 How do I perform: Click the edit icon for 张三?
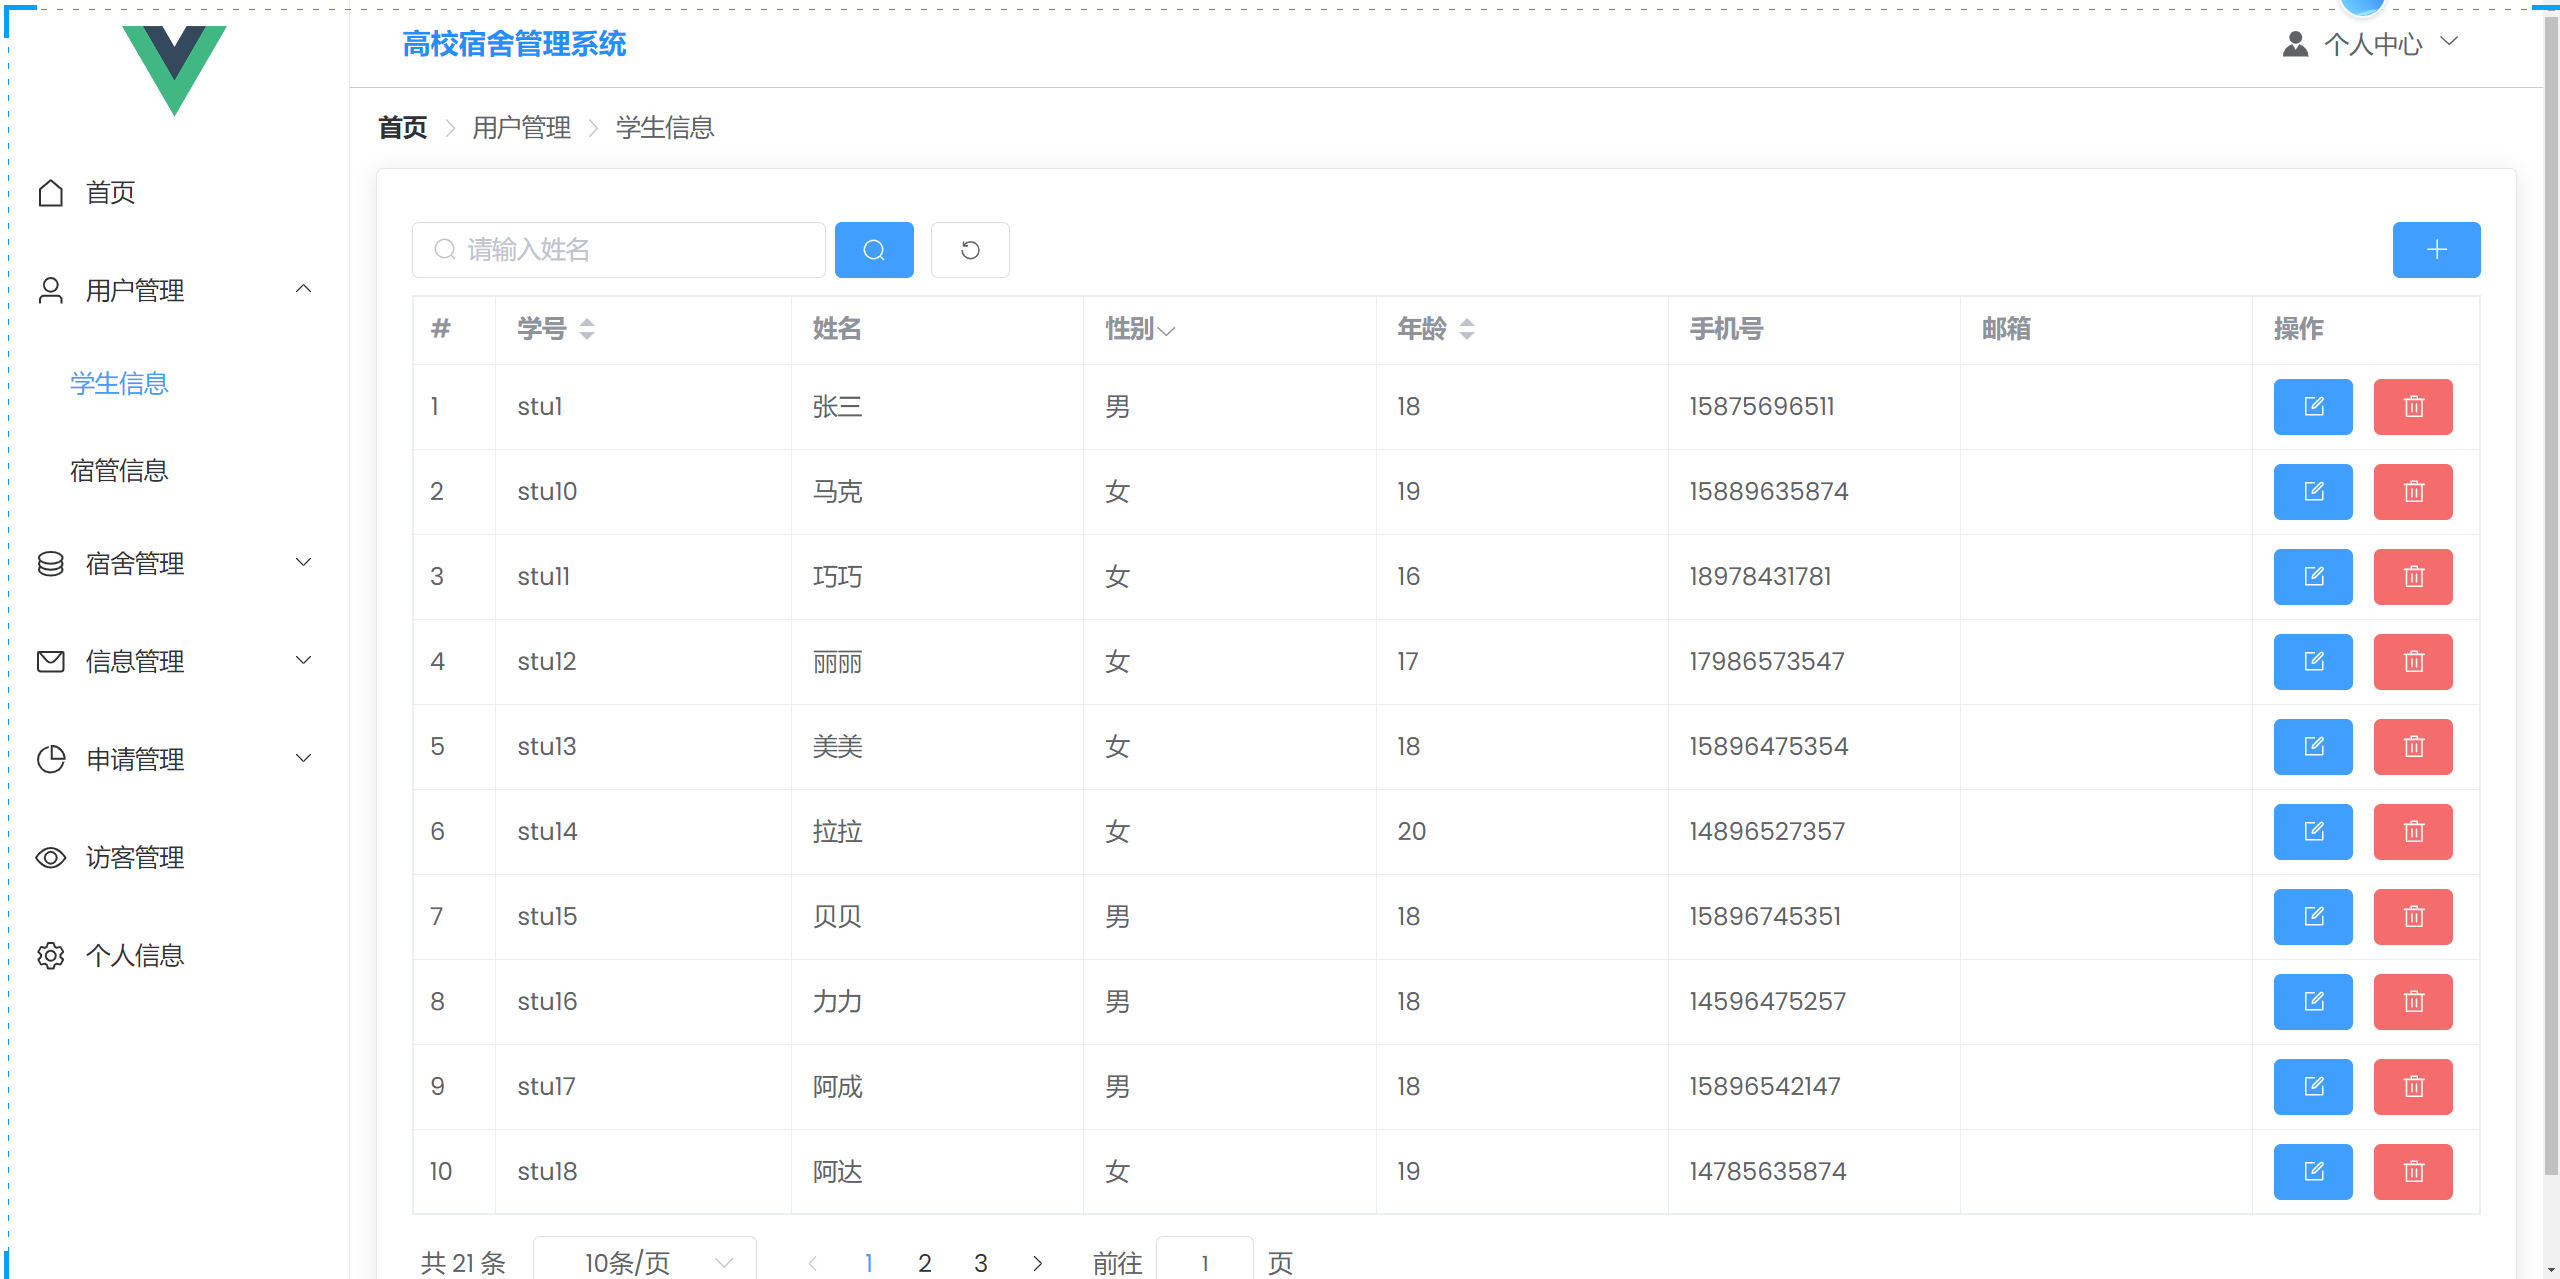coord(2313,406)
